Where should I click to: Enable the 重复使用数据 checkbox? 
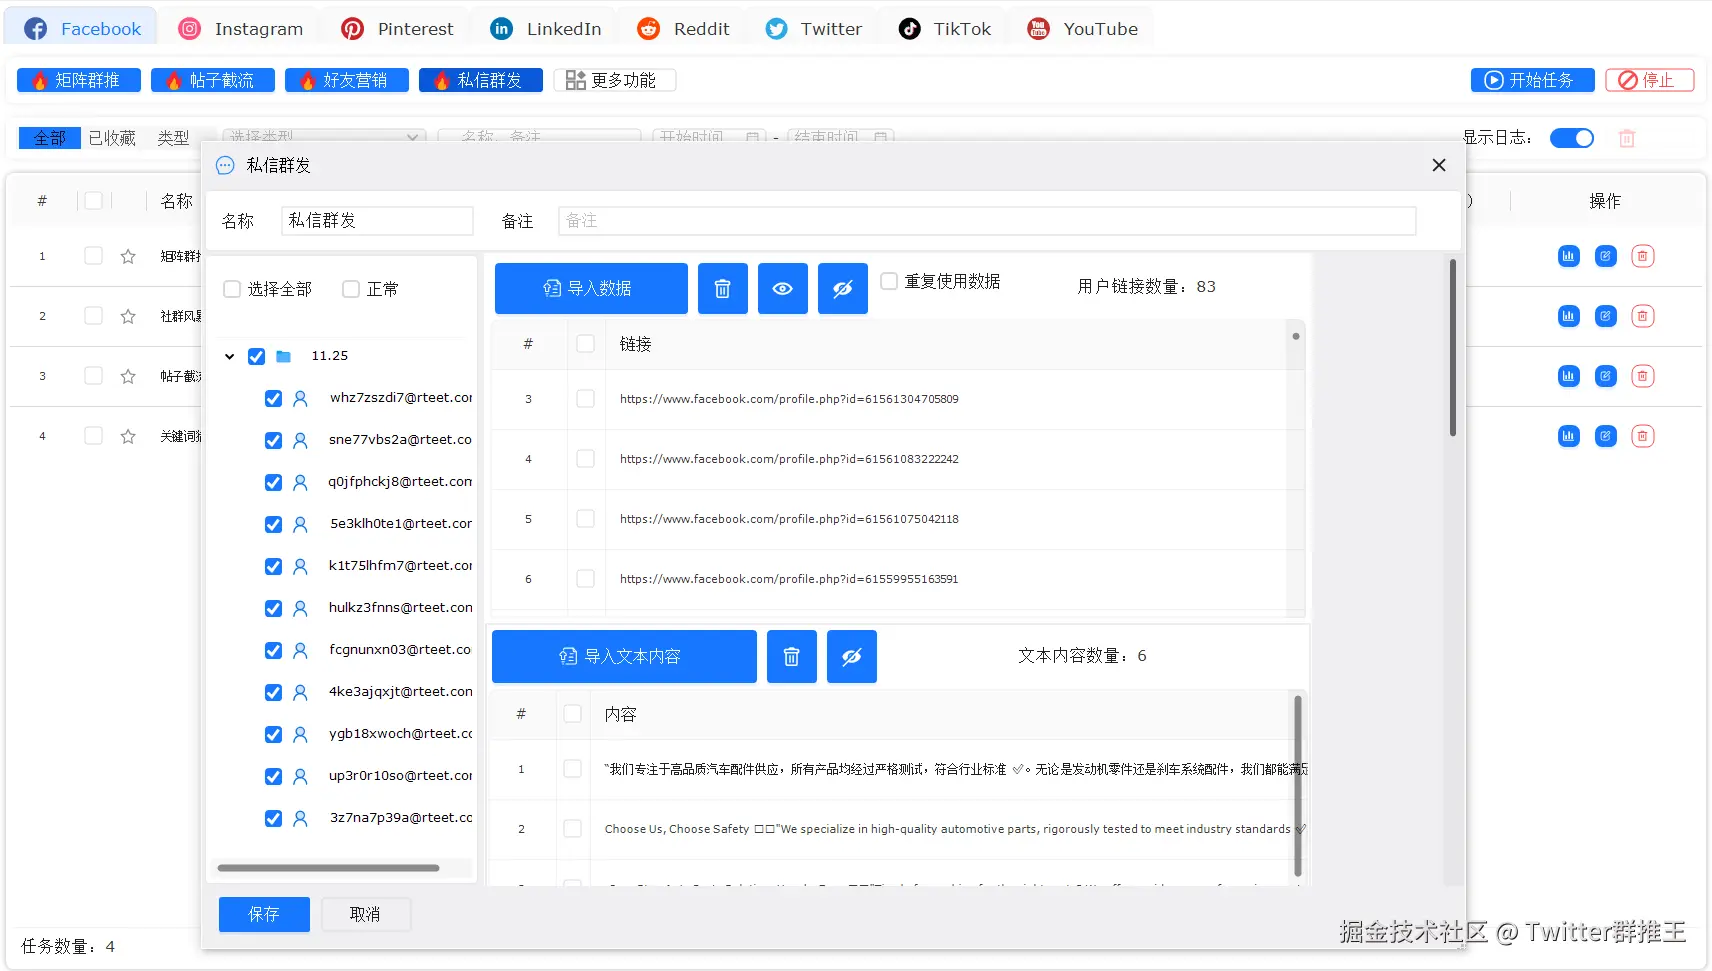(x=889, y=281)
